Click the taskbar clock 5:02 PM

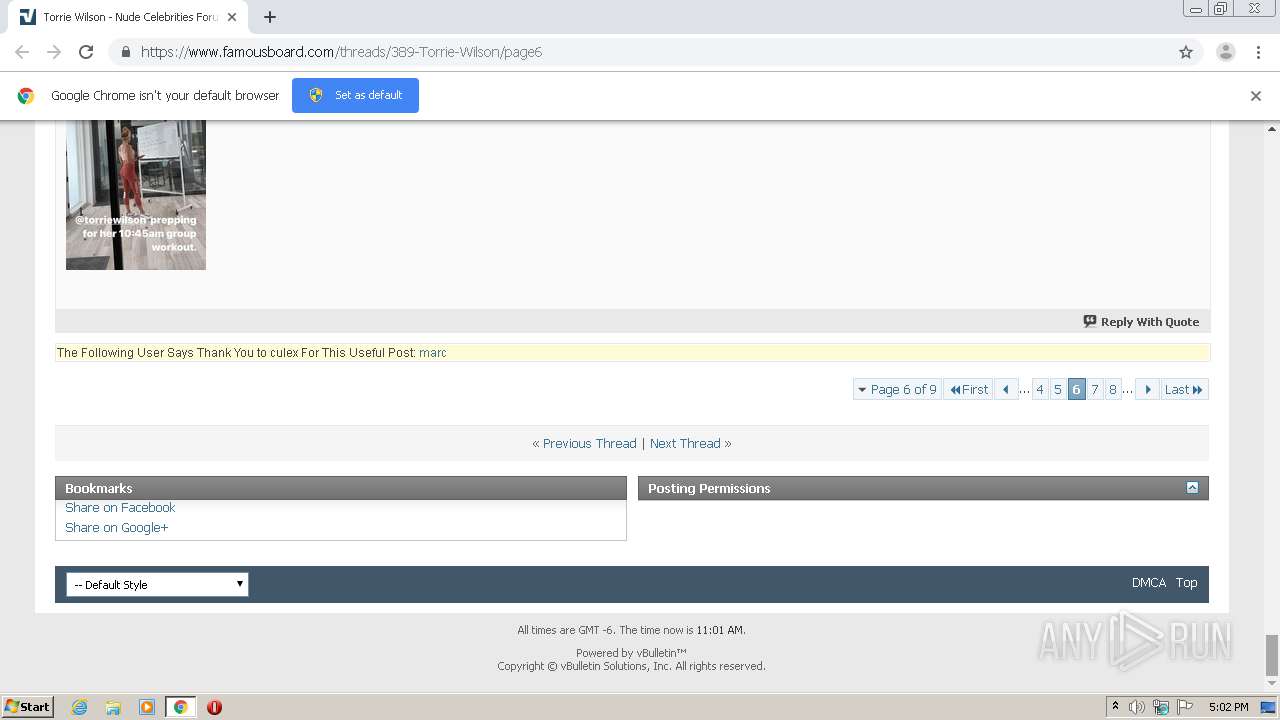coord(1228,707)
